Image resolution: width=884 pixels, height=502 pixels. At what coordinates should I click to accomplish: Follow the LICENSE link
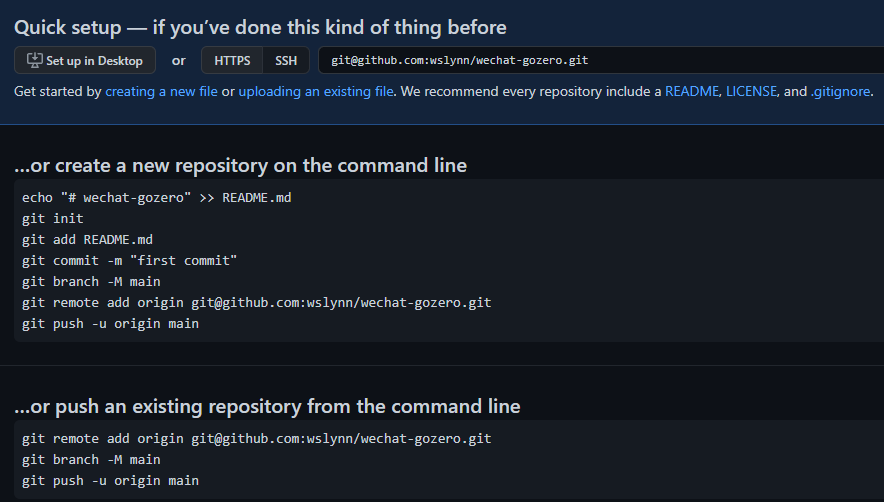pyautogui.click(x=753, y=91)
